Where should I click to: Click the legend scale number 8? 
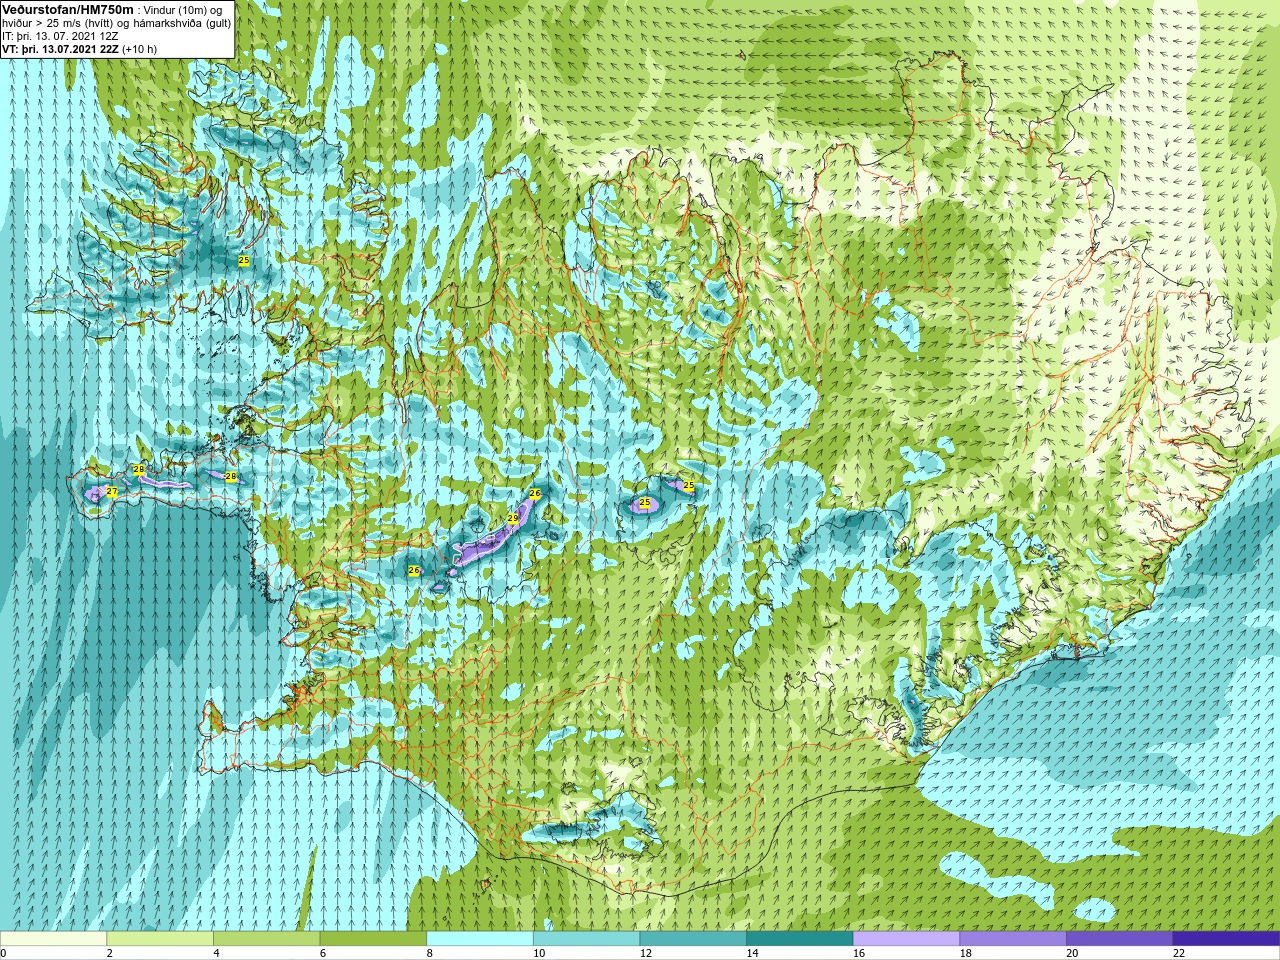pyautogui.click(x=430, y=953)
